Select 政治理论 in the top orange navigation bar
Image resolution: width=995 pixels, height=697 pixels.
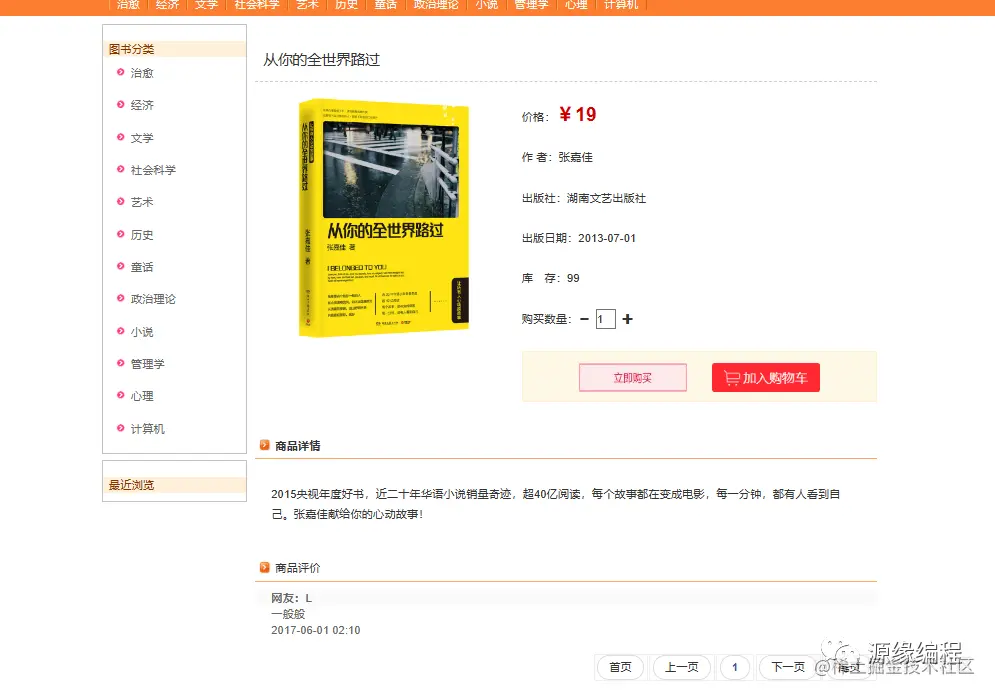436,4
